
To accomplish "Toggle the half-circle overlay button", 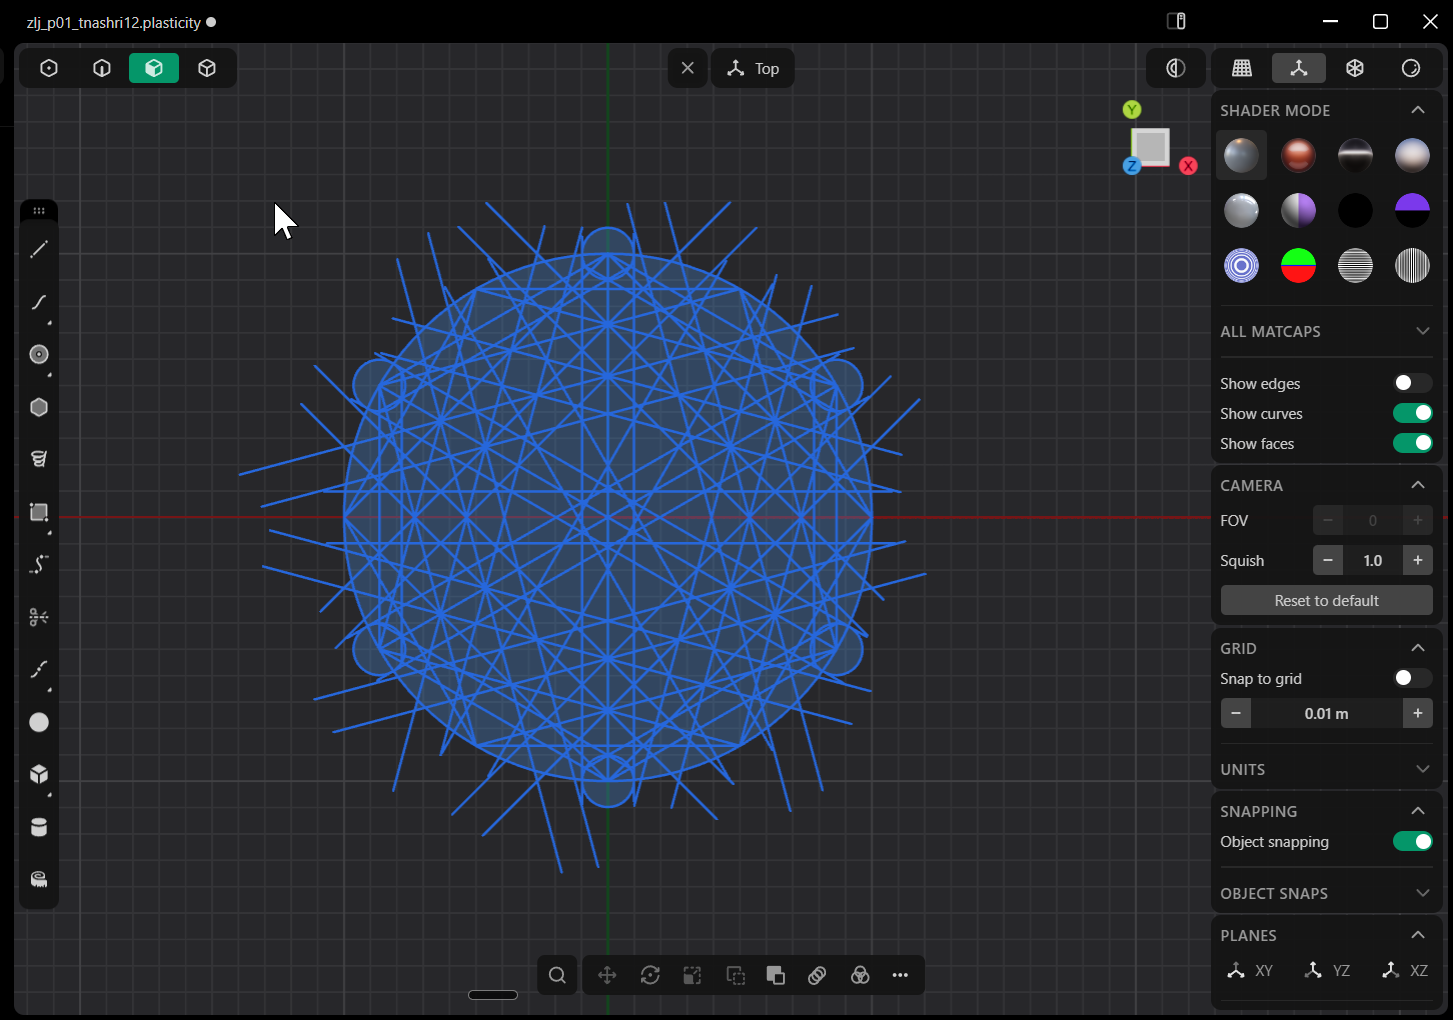I will click(1176, 68).
